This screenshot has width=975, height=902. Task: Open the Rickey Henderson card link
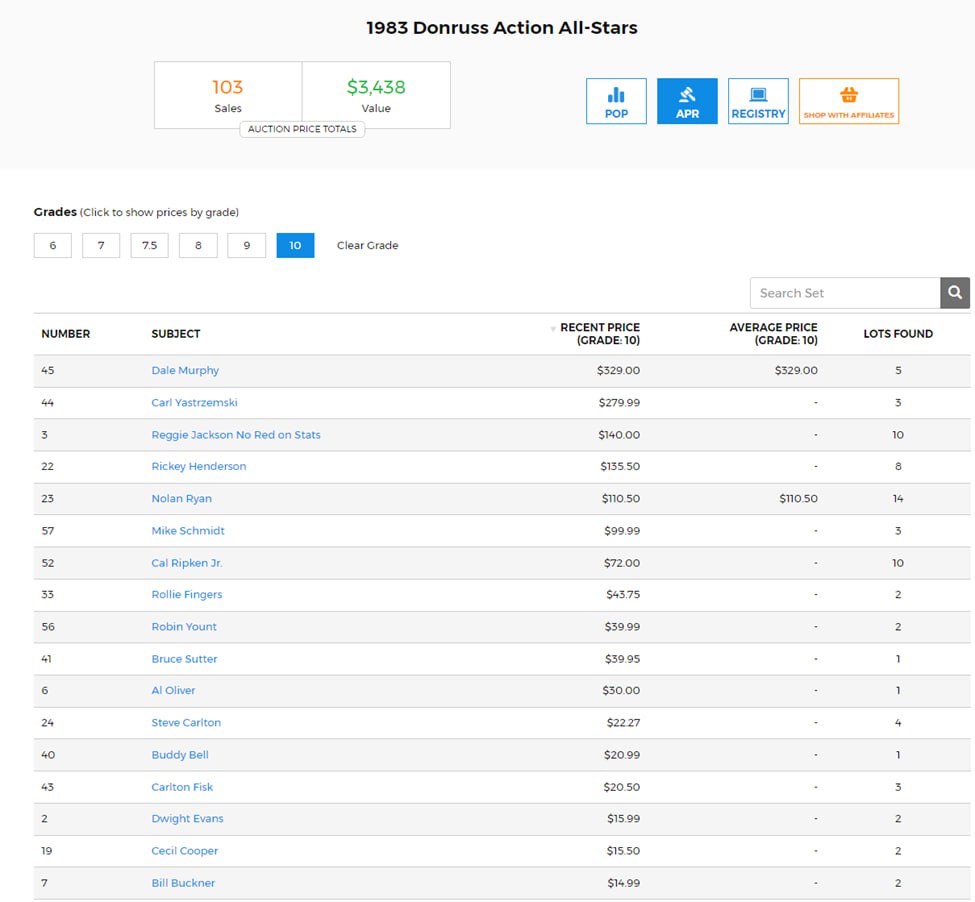(199, 466)
